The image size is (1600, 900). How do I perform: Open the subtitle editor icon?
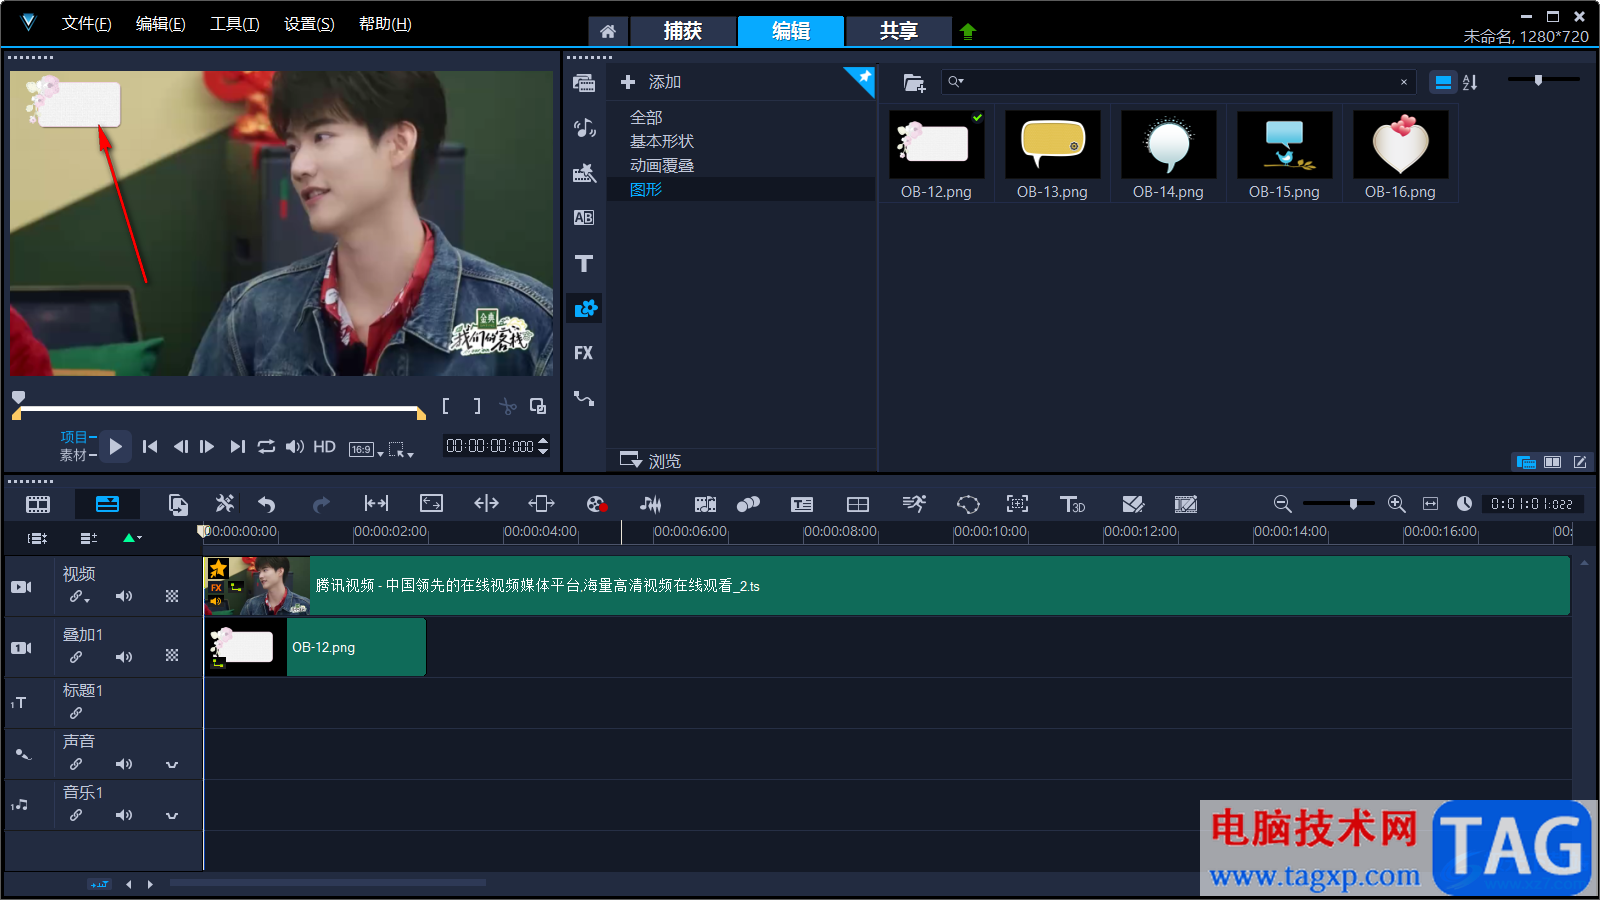(802, 504)
